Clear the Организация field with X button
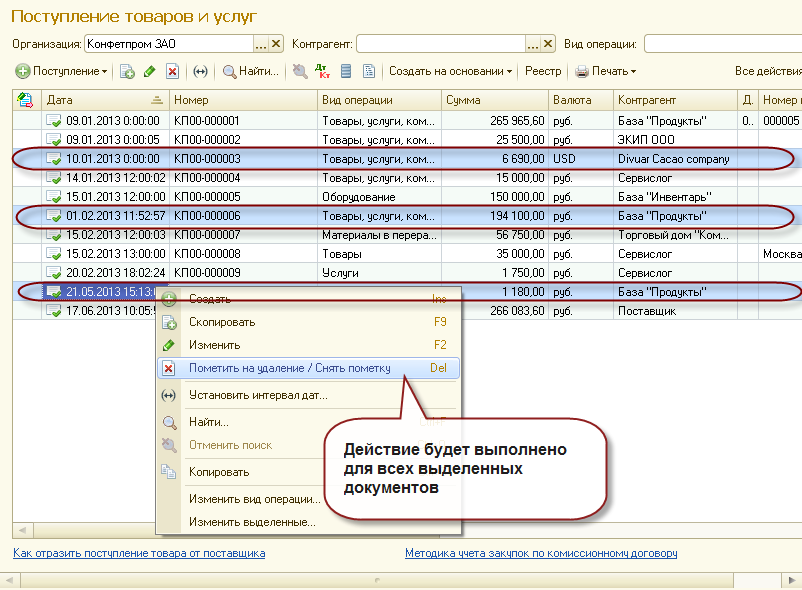The width and height of the screenshot is (802, 590). [277, 44]
